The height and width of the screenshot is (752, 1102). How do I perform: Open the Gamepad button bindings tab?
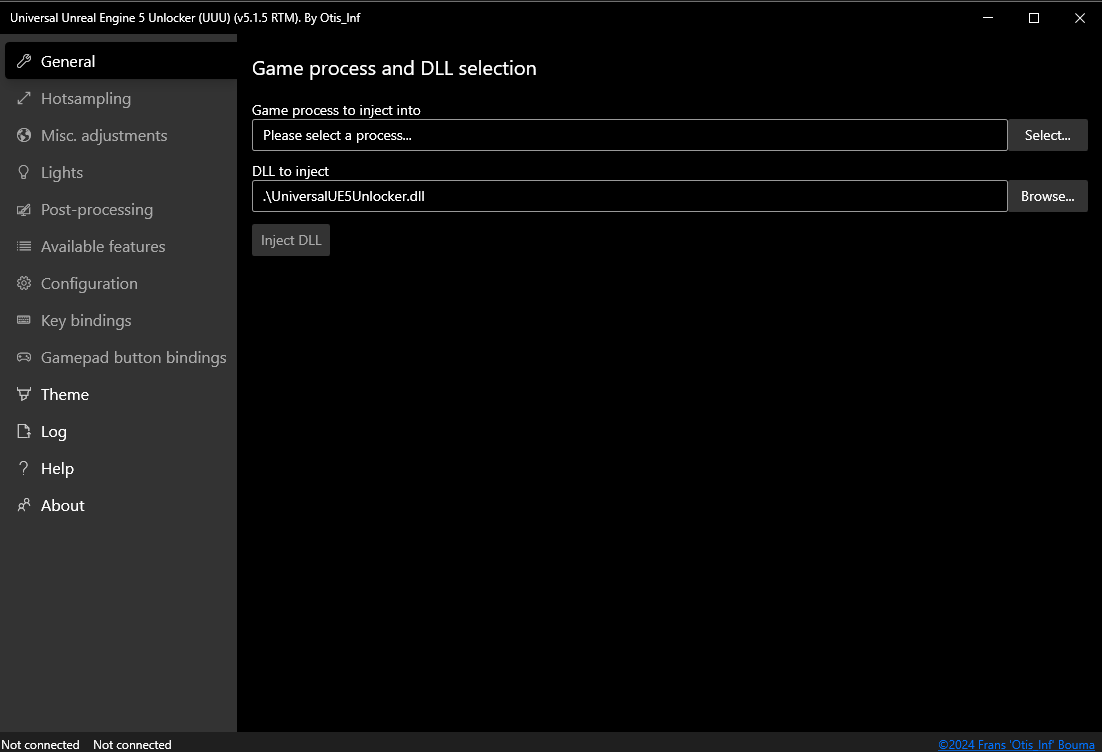(121, 357)
